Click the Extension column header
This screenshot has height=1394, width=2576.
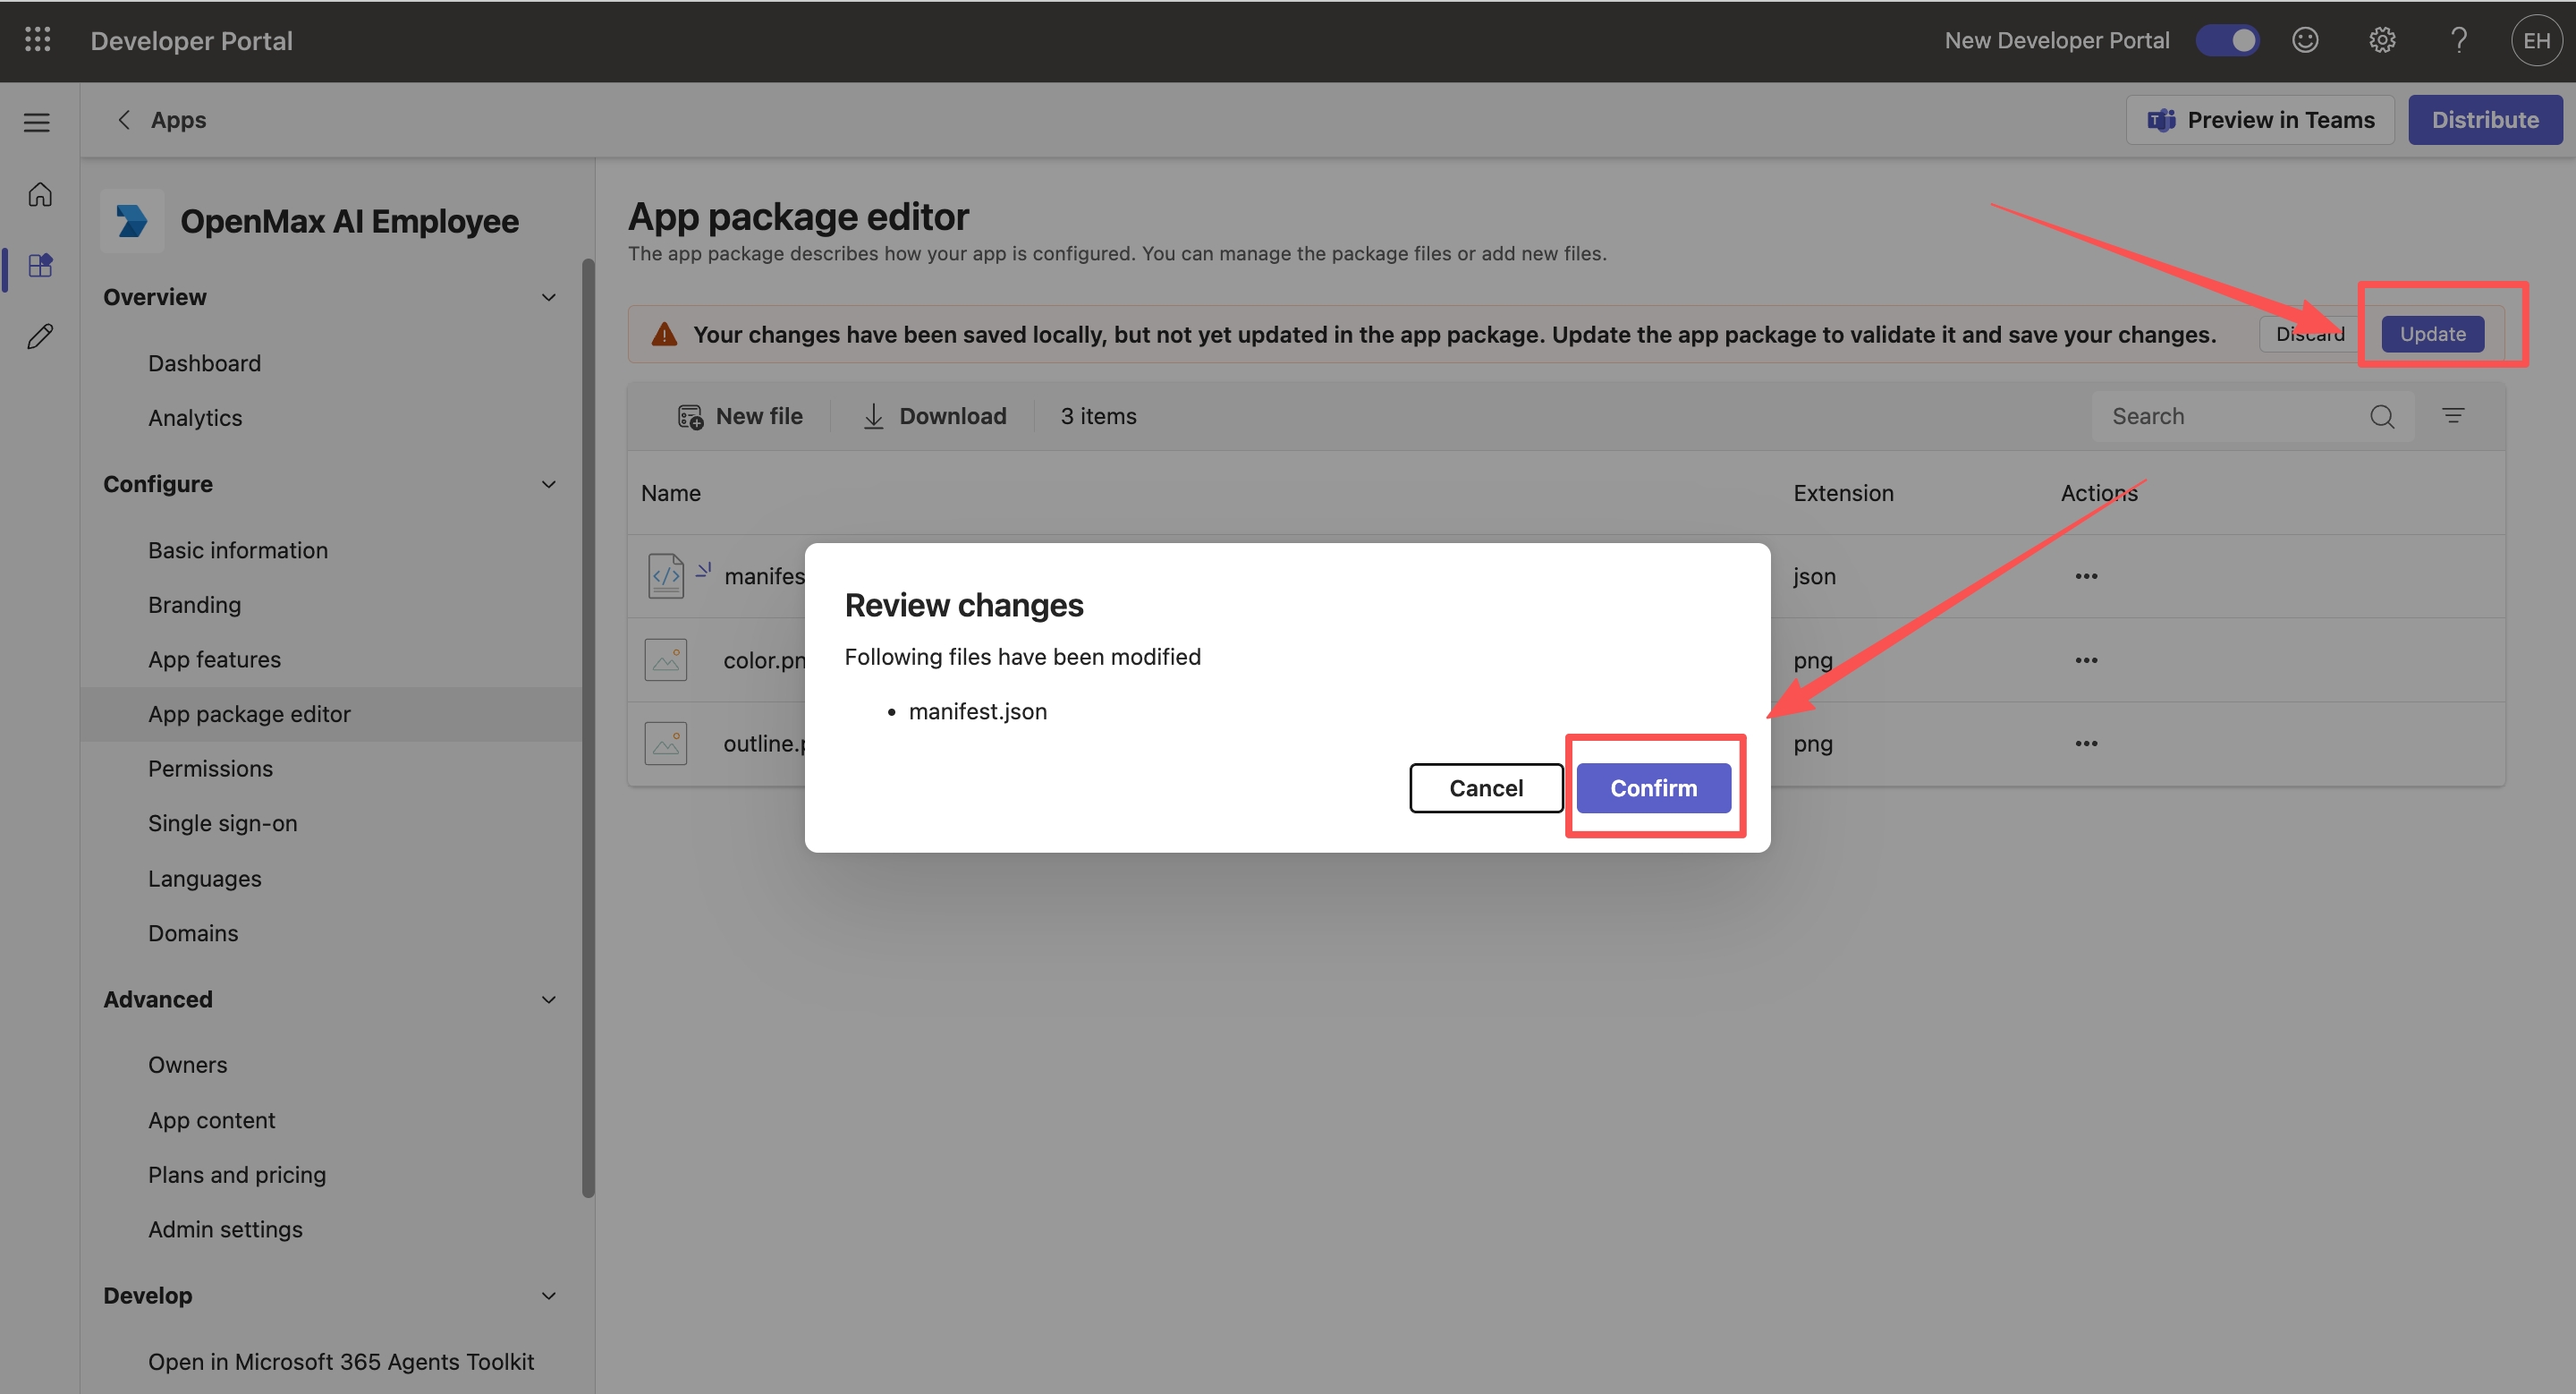coord(1843,493)
